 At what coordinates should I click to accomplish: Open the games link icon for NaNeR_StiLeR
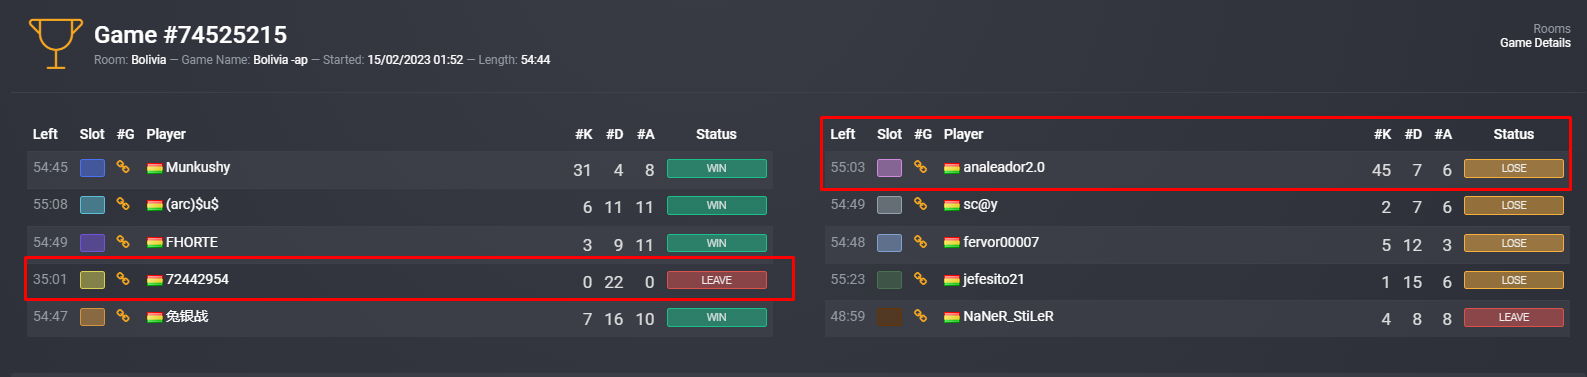click(x=920, y=316)
